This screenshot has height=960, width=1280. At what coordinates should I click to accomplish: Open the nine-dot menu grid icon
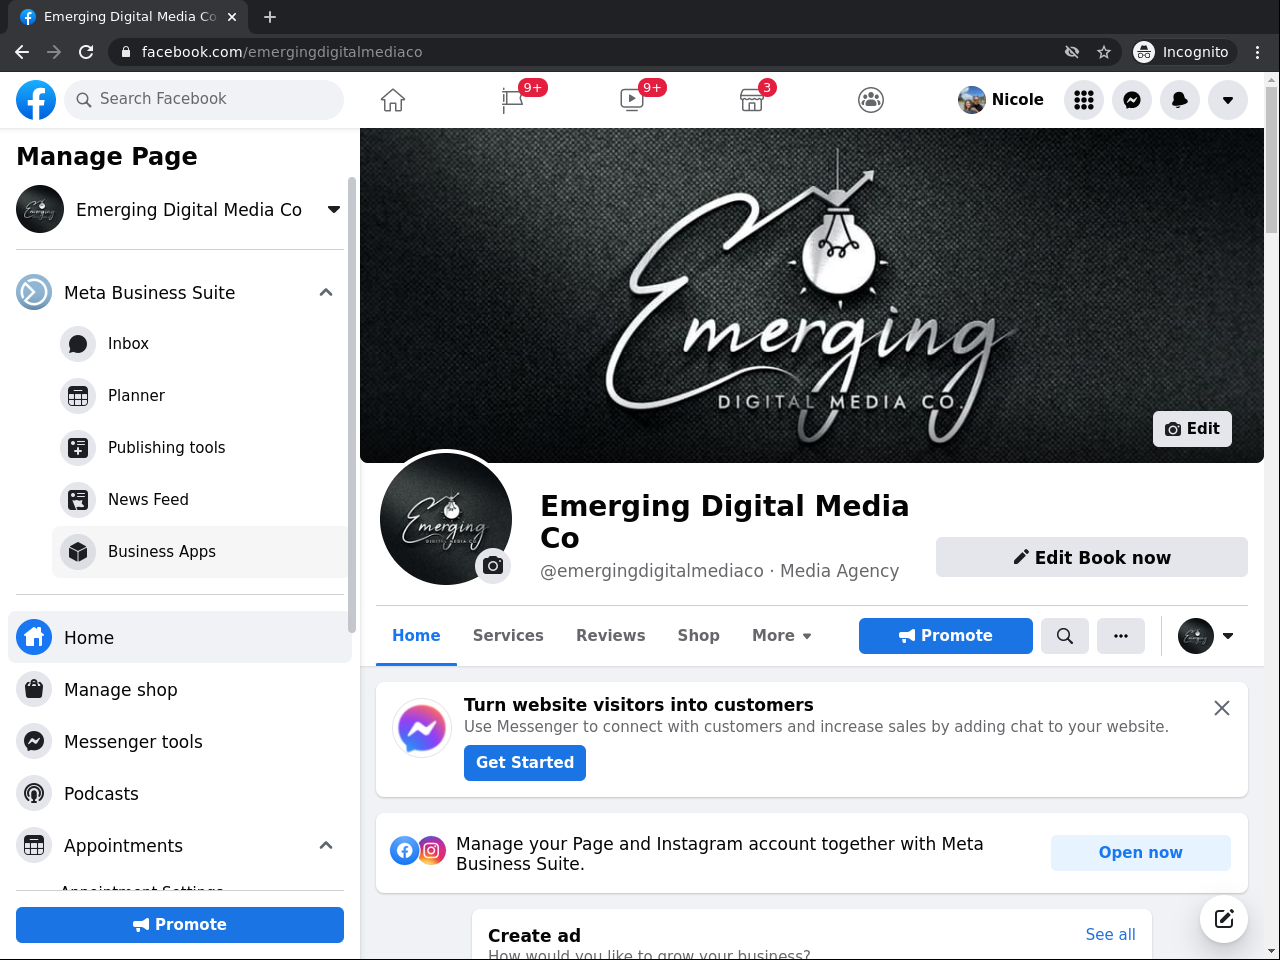click(1084, 100)
